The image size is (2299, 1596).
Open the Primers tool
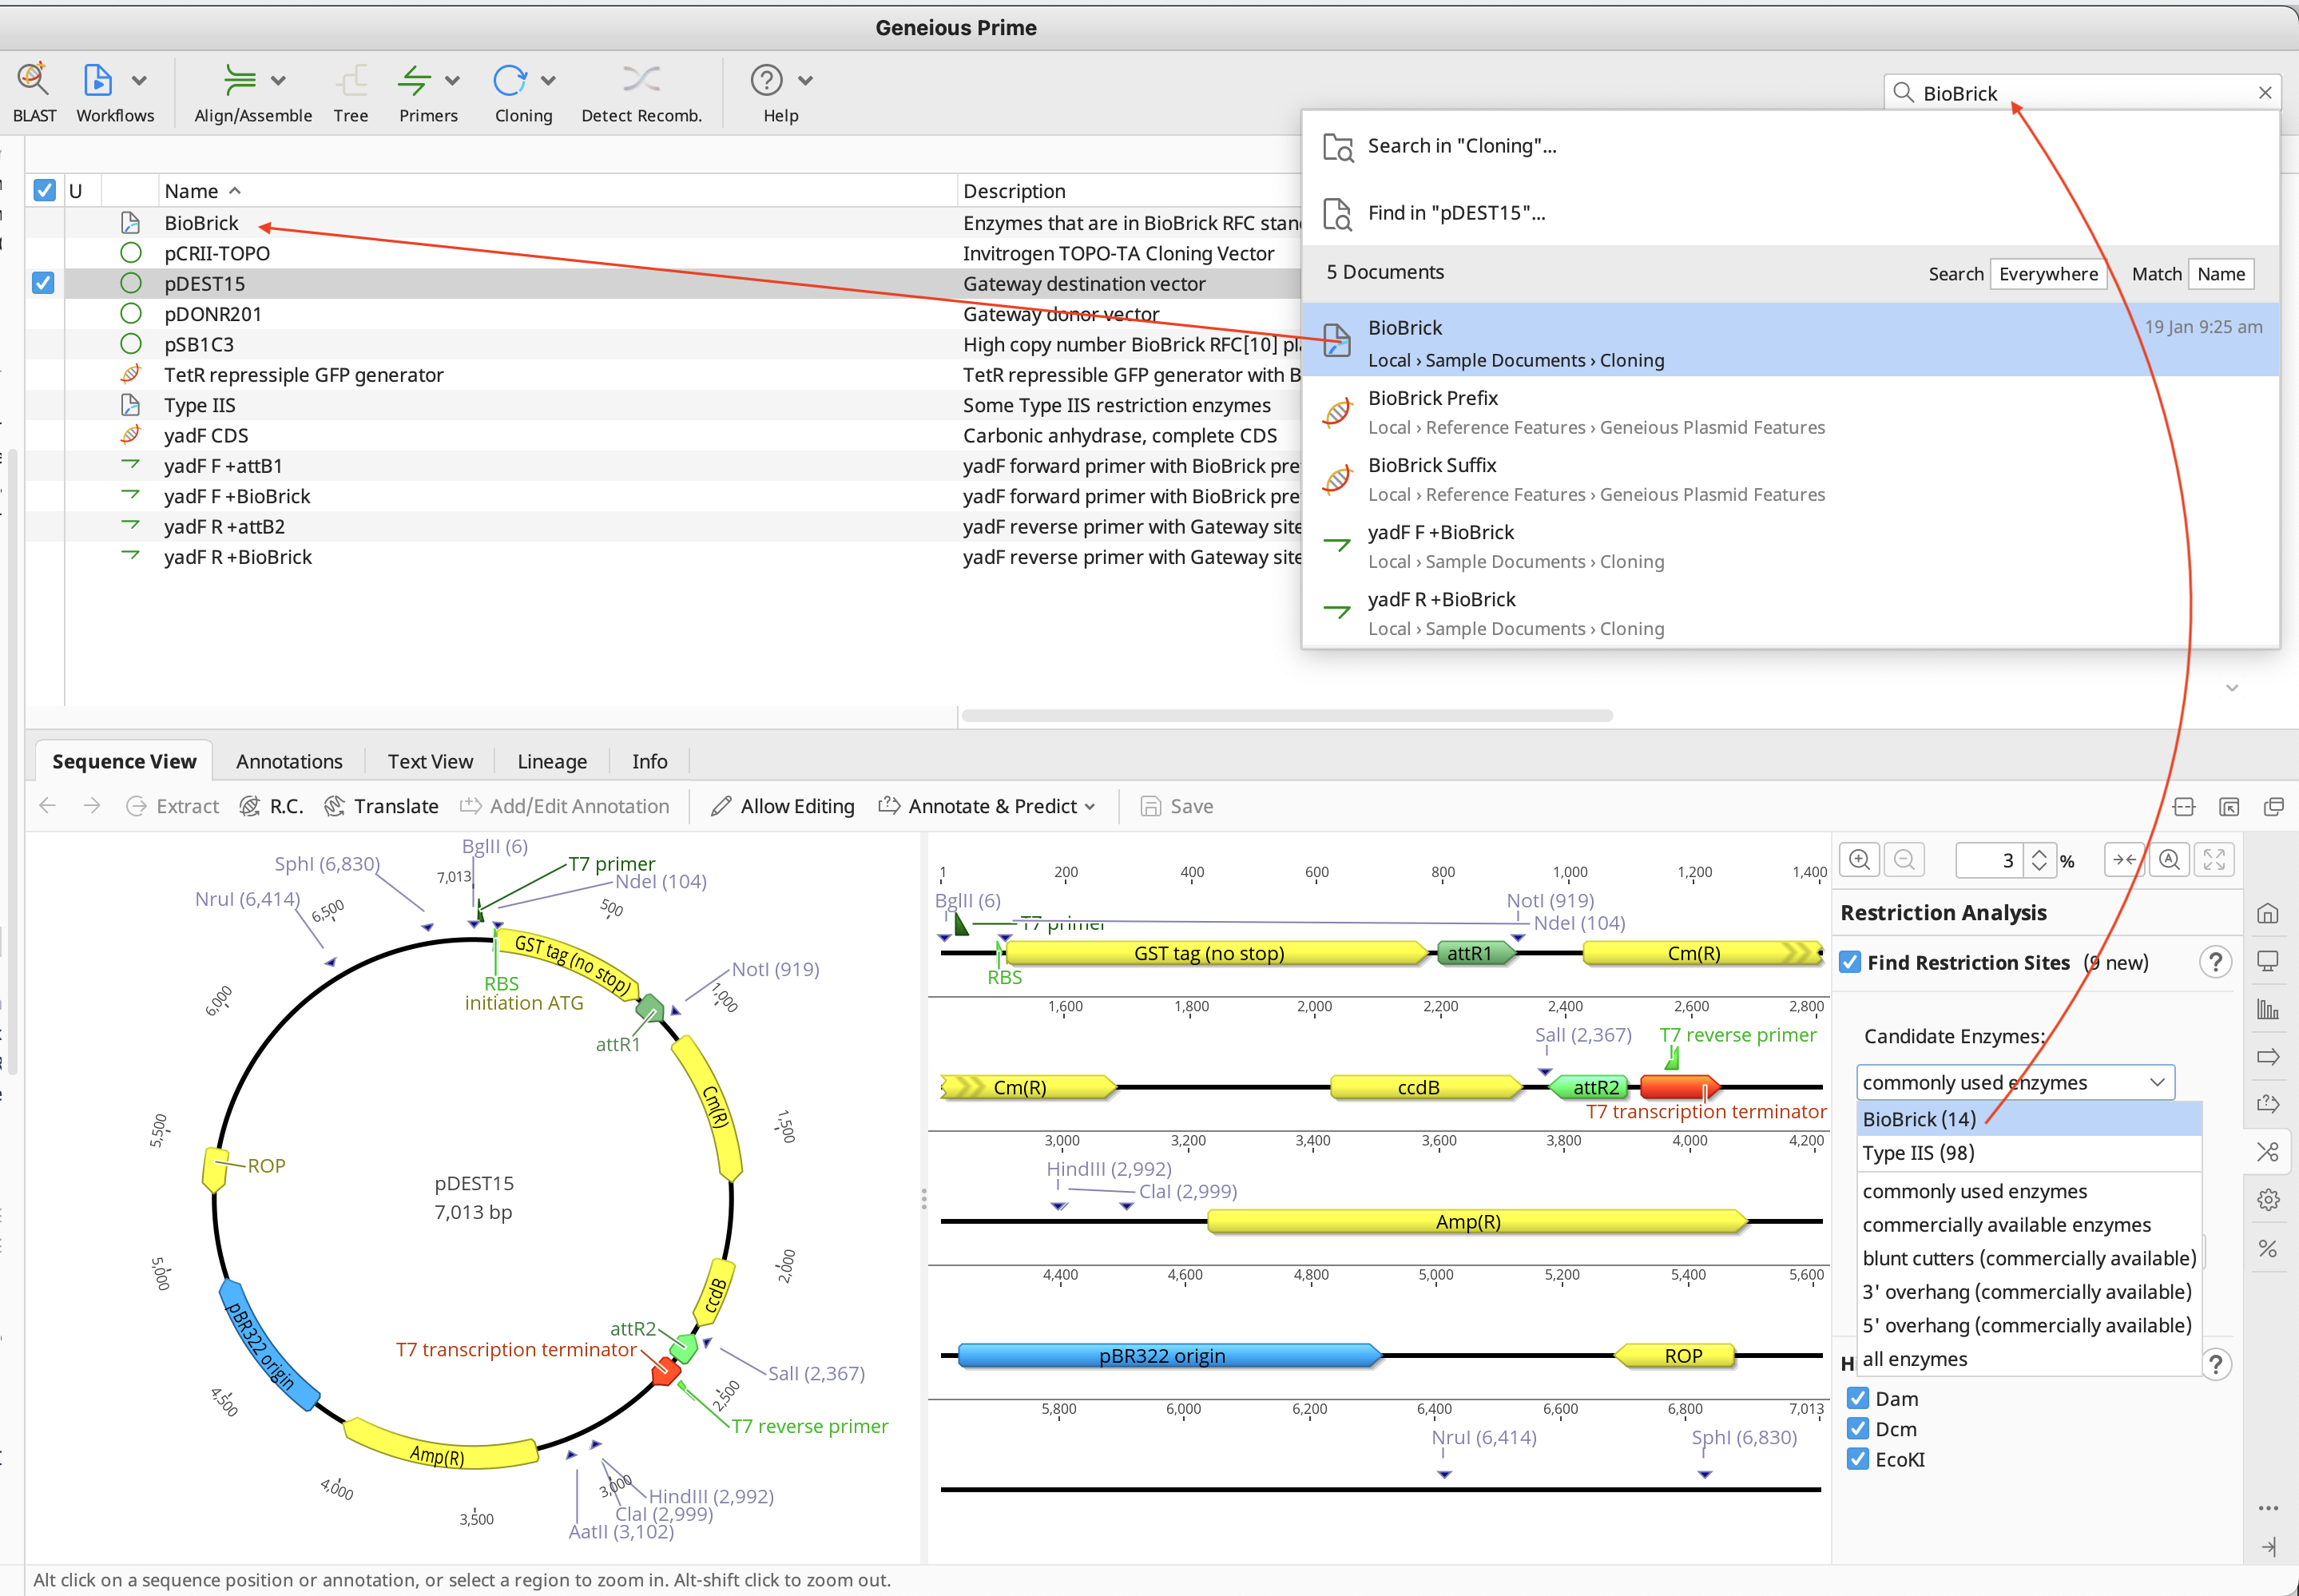point(415,81)
